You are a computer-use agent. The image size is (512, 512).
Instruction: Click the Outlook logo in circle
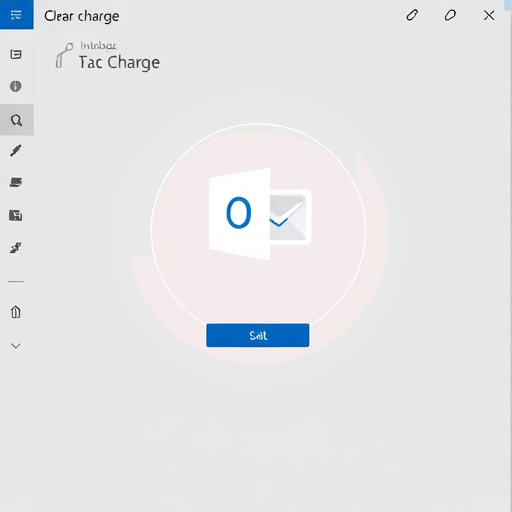pos(260,214)
